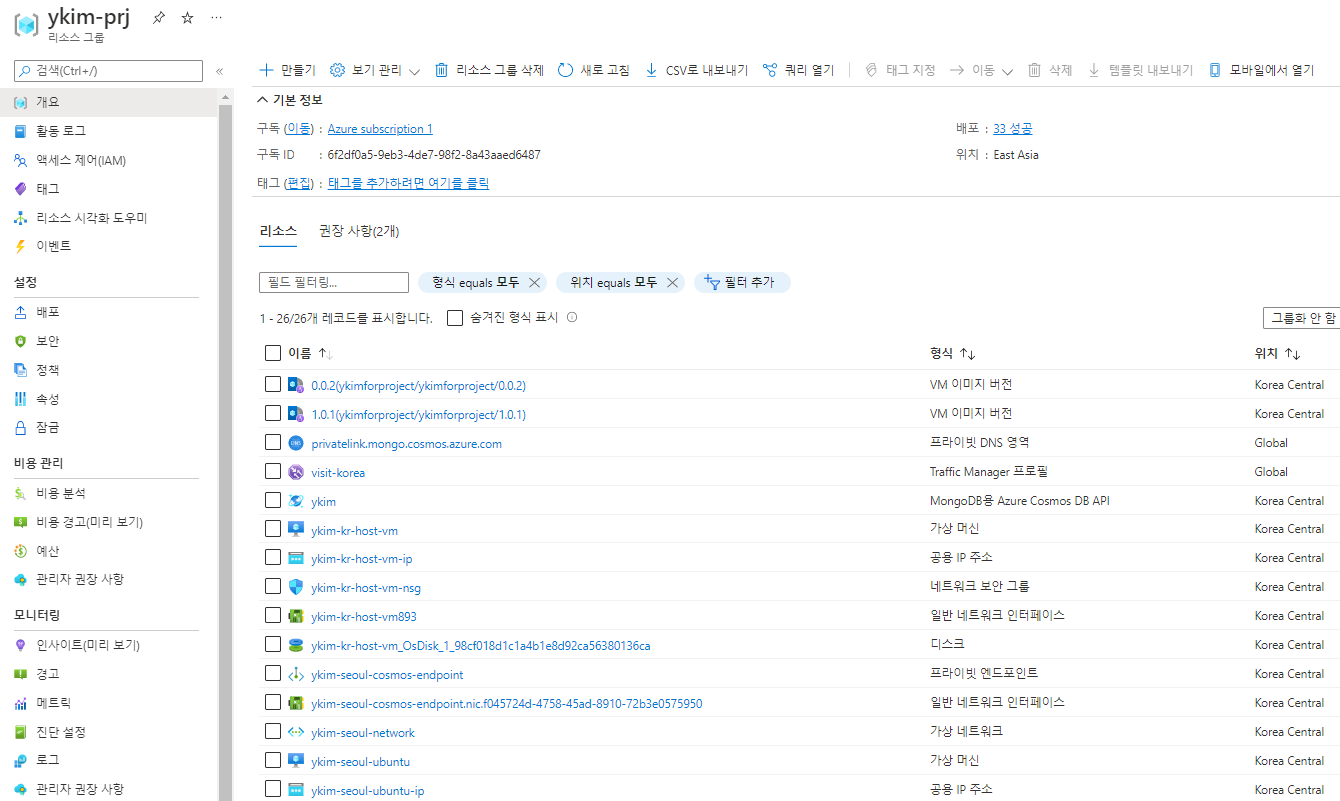Click 리소스 그룹 삭제 button
The image size is (1340, 801).
tap(490, 70)
